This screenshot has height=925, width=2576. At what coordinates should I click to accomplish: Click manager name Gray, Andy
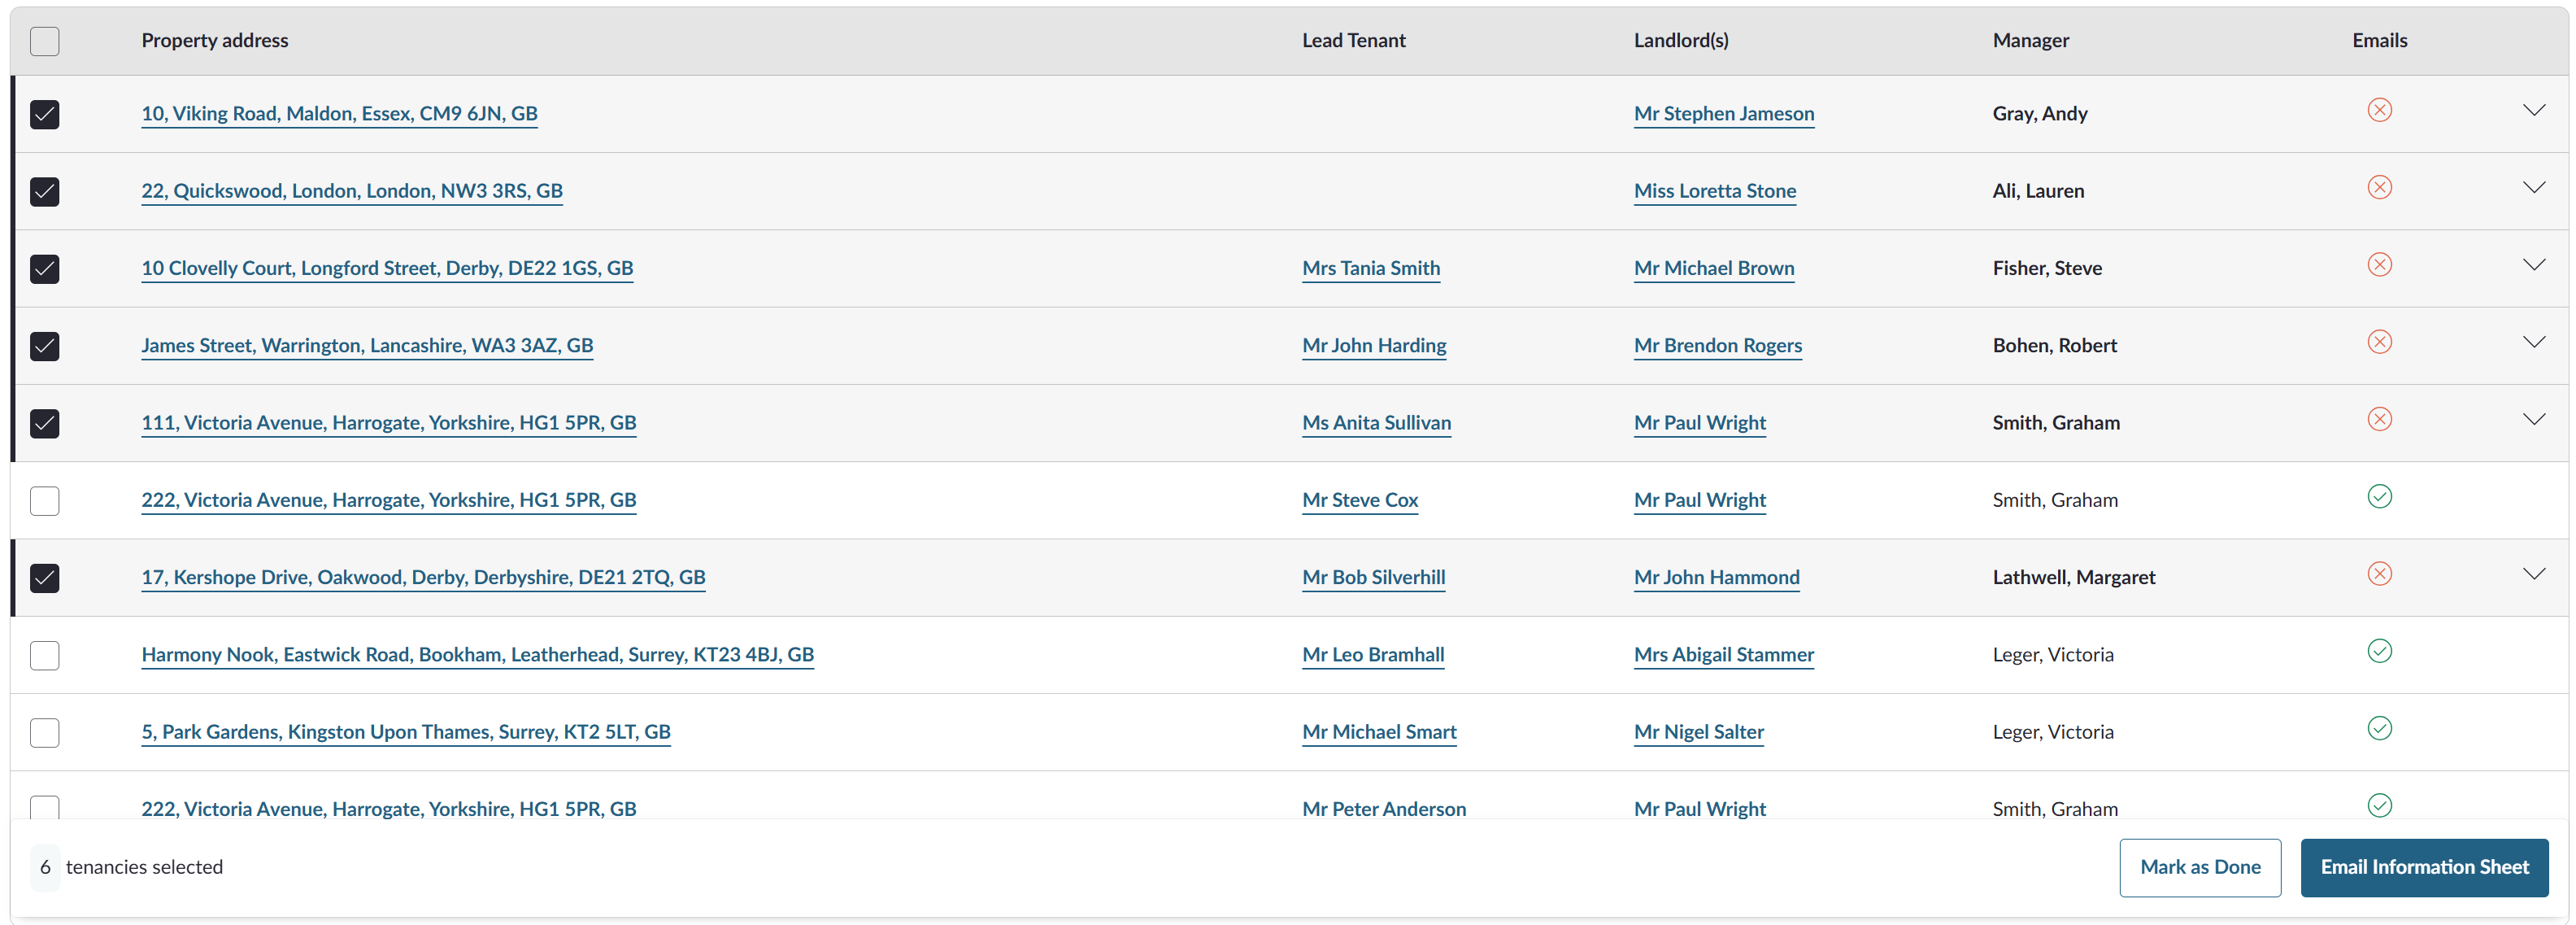2039,113
